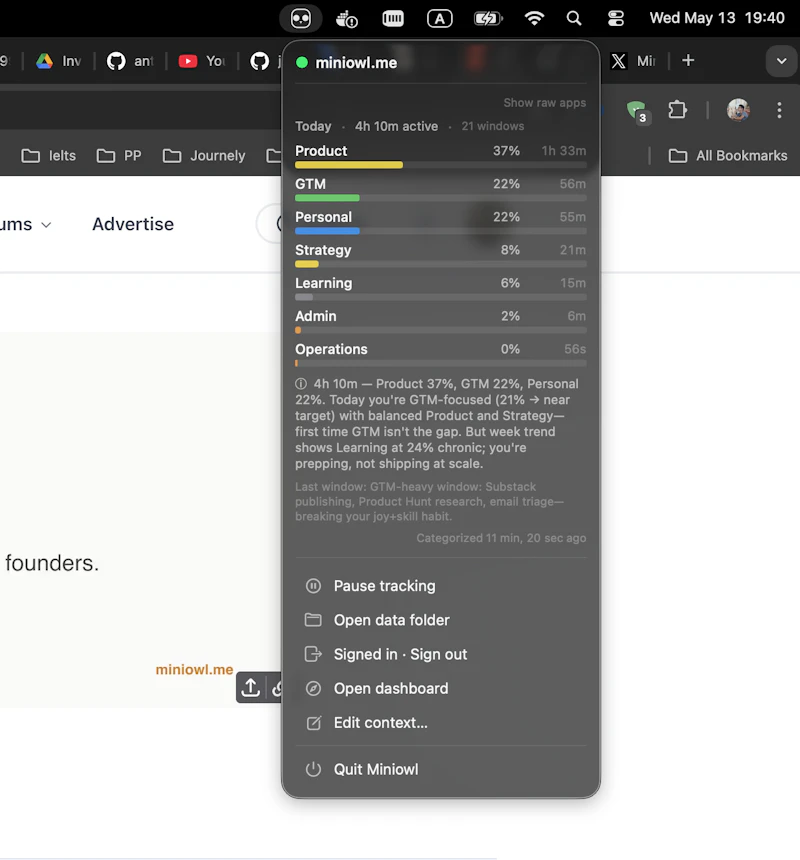The image size is (800, 860).
Task: Select the Product category row
Action: 440,156
